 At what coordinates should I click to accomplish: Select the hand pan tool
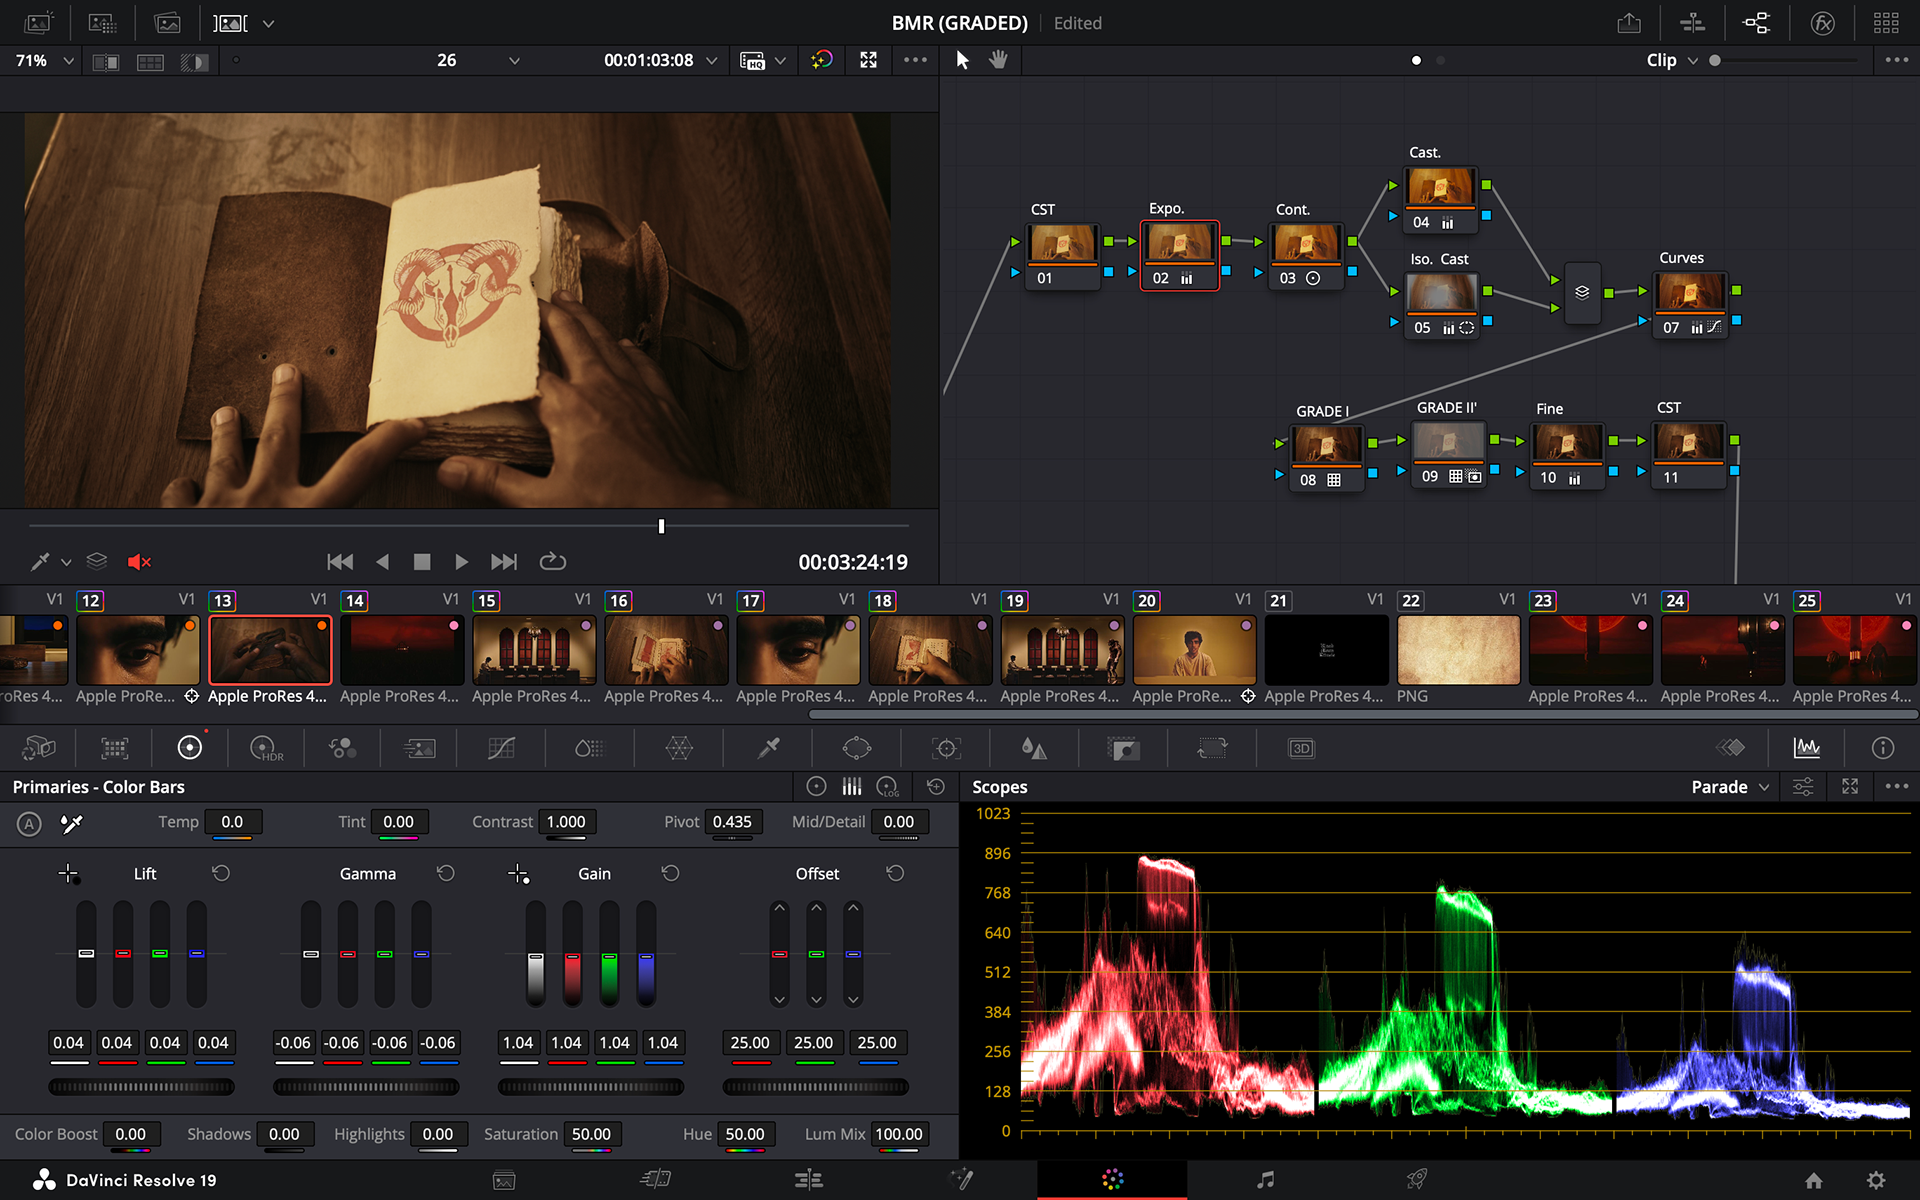coord(998,60)
